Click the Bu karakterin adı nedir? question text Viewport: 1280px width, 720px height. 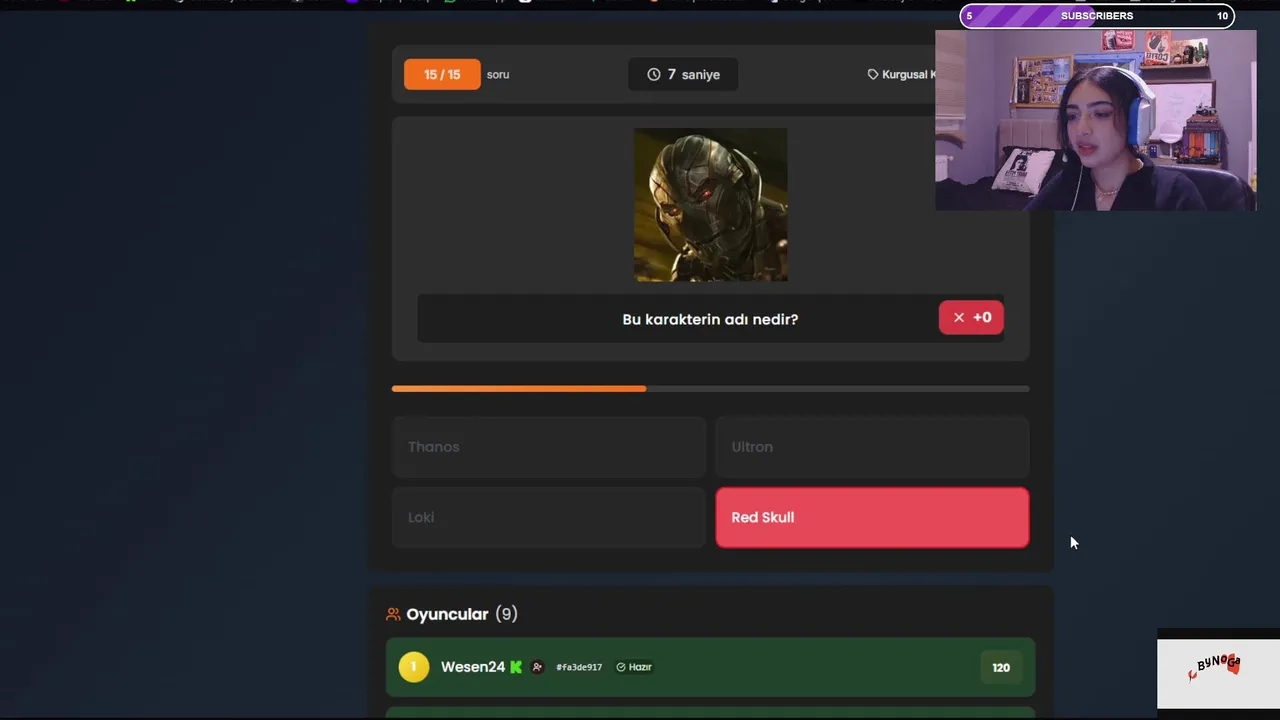[x=710, y=319]
